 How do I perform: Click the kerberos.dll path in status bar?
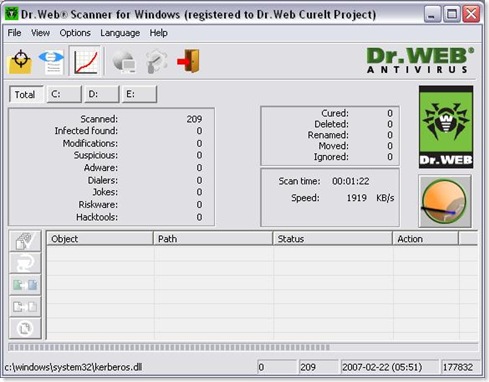tap(73, 367)
